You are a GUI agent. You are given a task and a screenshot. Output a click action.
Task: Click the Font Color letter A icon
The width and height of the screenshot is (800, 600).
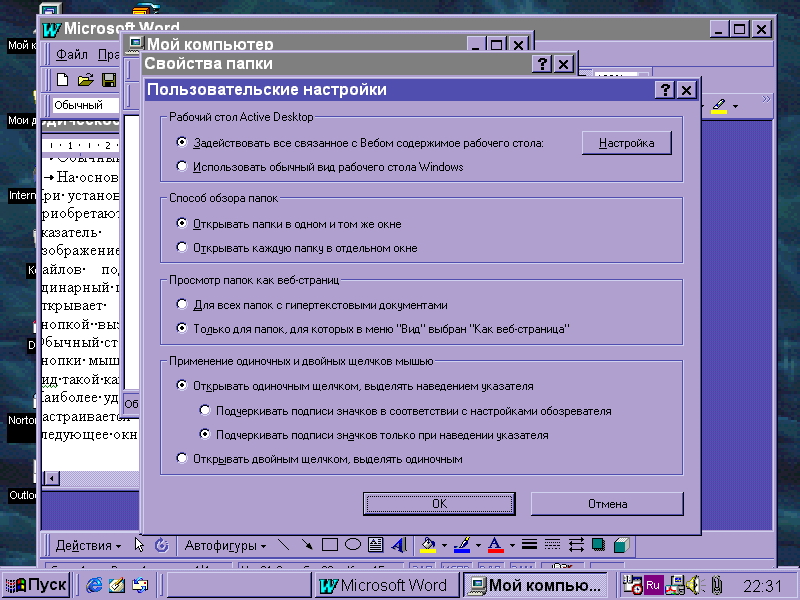495,545
